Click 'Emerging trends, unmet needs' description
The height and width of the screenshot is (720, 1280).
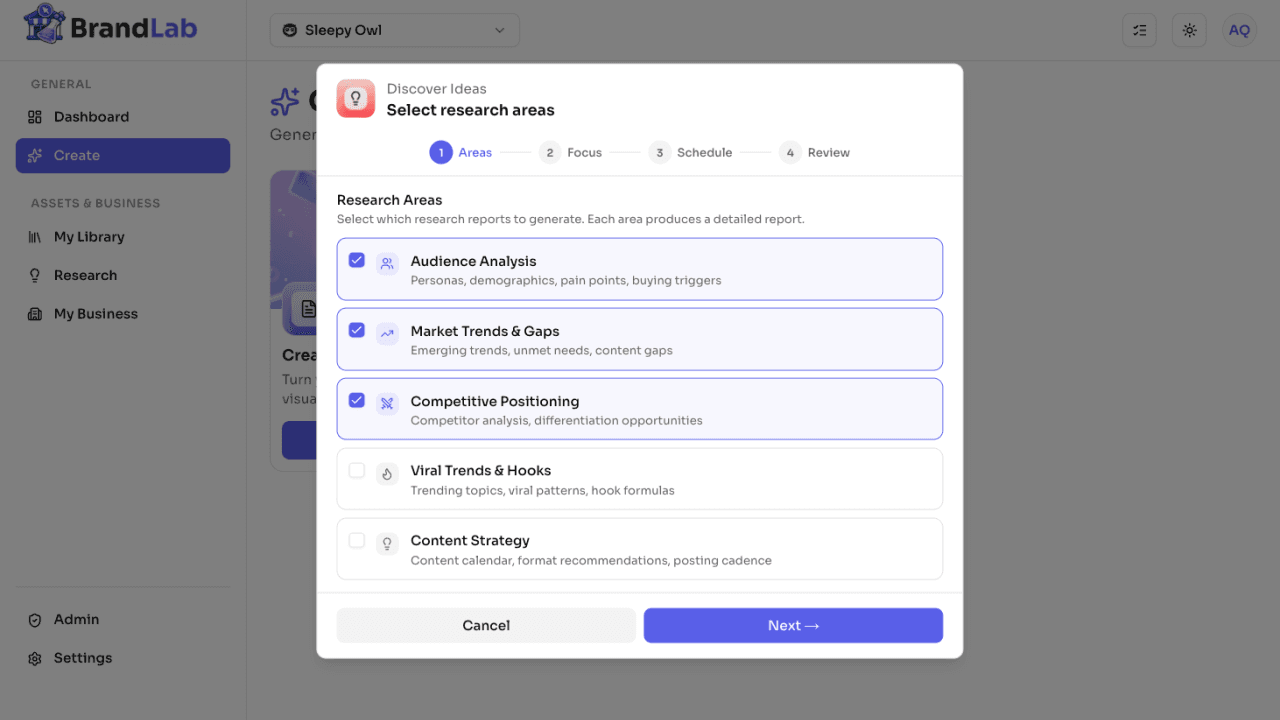click(x=542, y=351)
